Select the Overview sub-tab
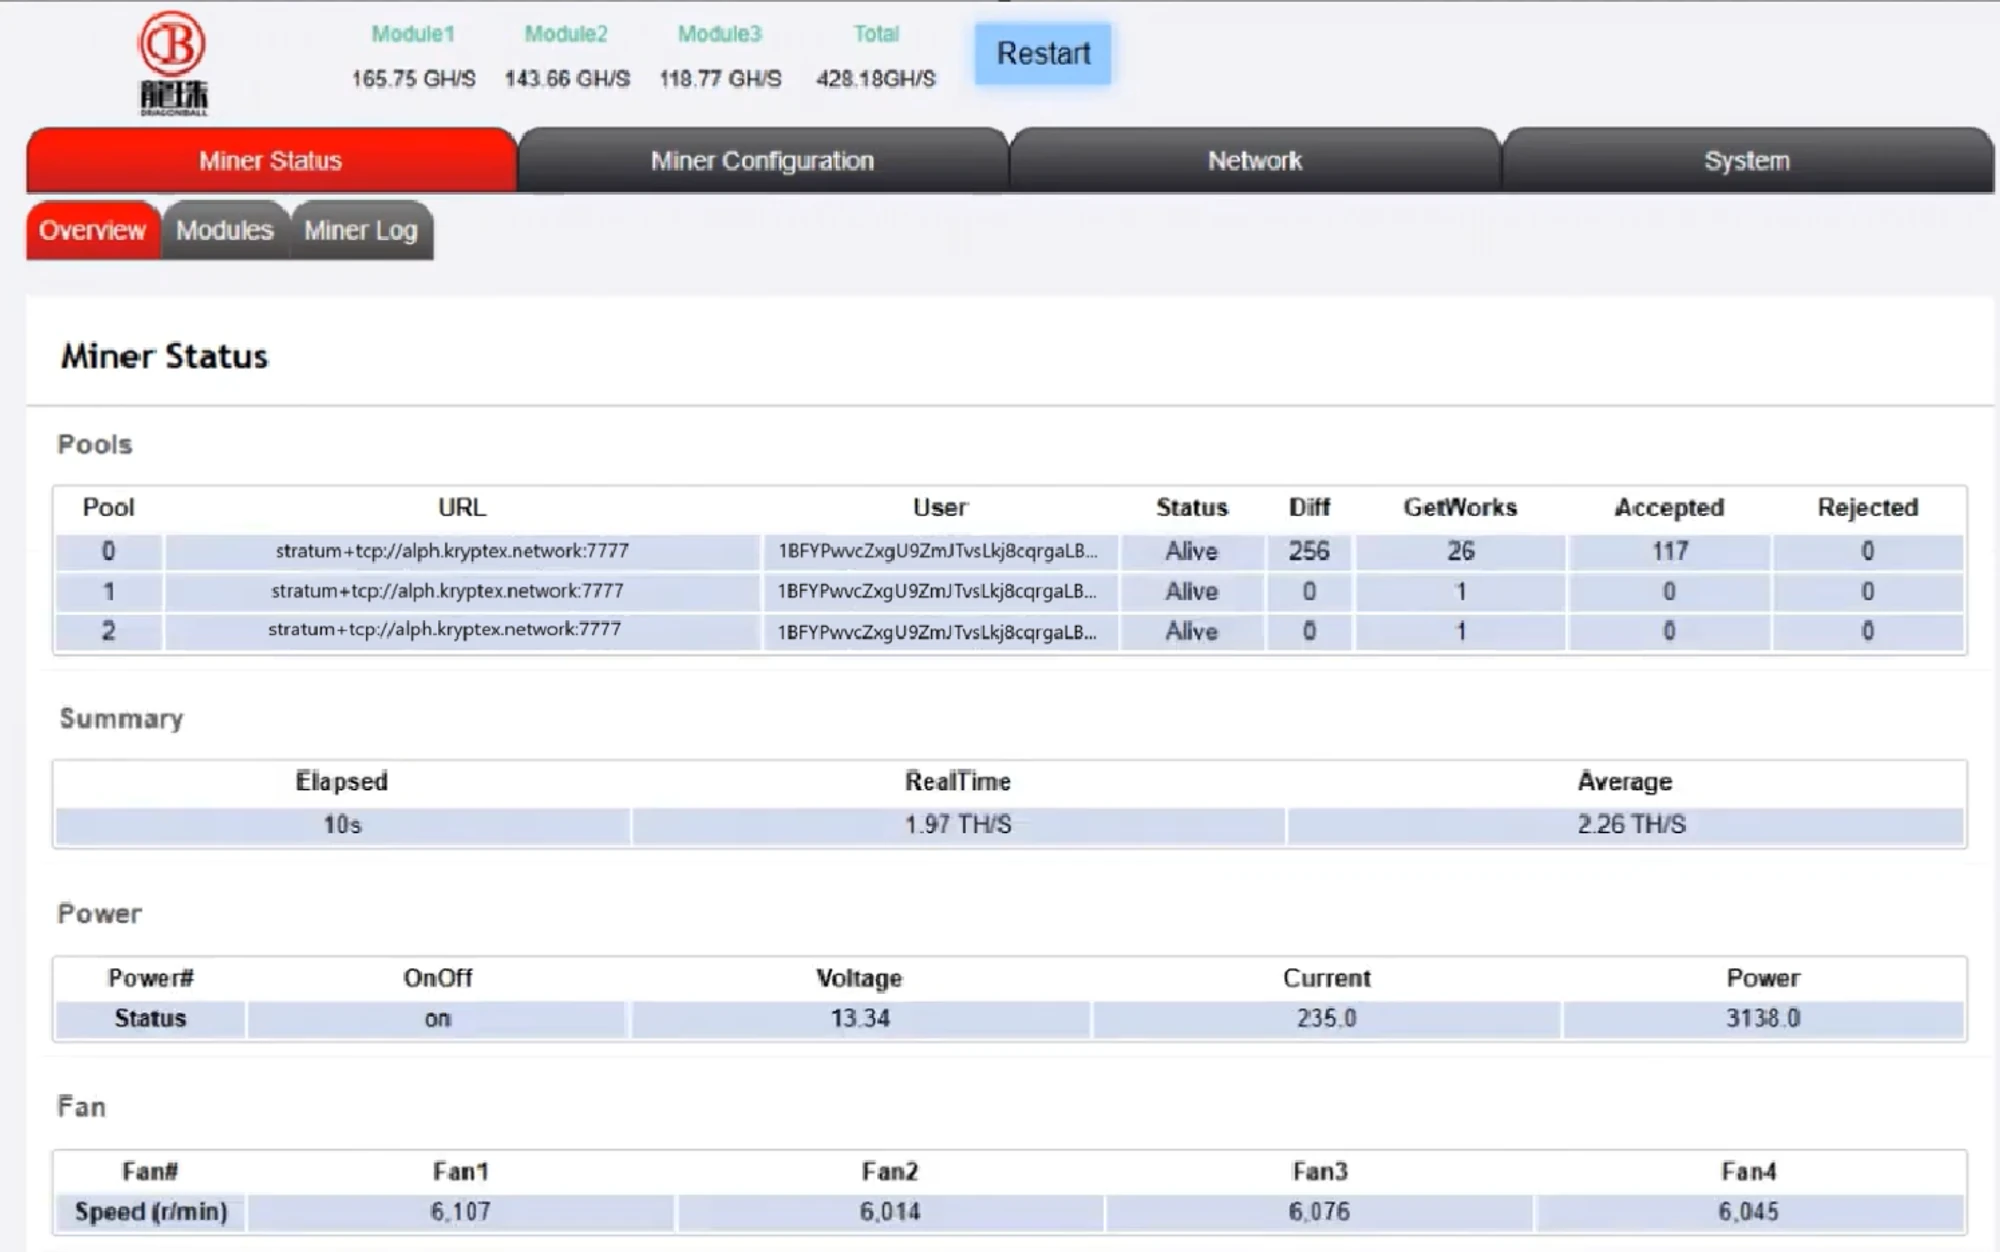The width and height of the screenshot is (2000, 1252). pyautogui.click(x=92, y=231)
